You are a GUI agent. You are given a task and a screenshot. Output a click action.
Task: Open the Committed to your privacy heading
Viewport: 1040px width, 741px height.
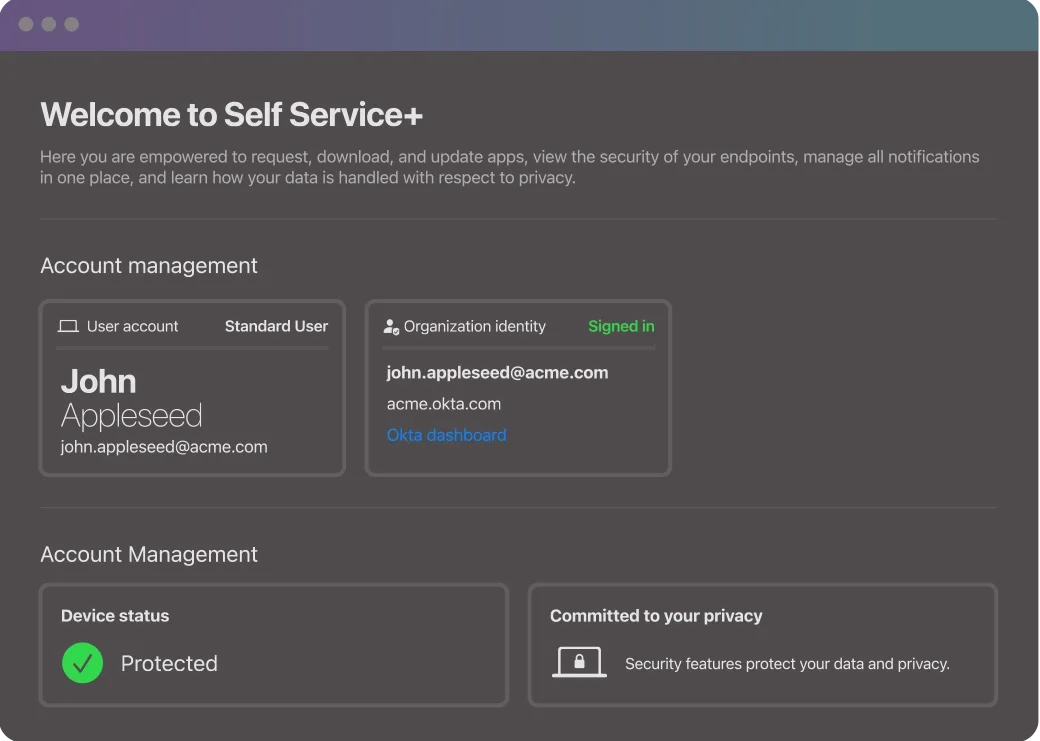[x=656, y=616]
